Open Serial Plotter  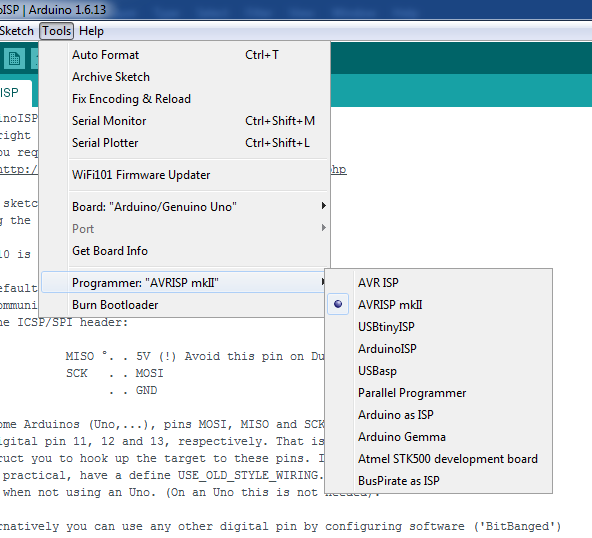pyautogui.click(x=185, y=143)
